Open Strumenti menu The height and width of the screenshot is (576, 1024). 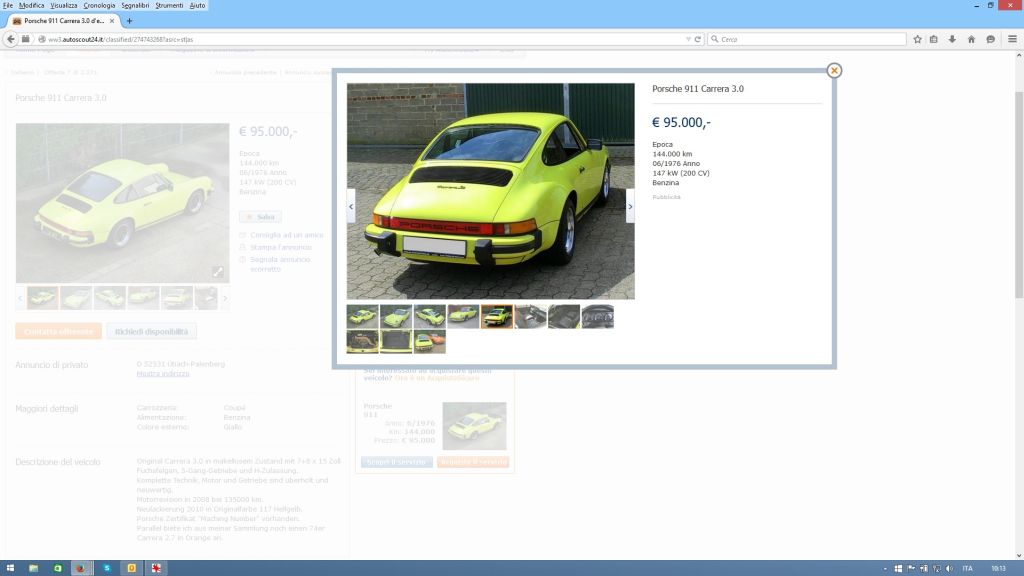coord(169,5)
